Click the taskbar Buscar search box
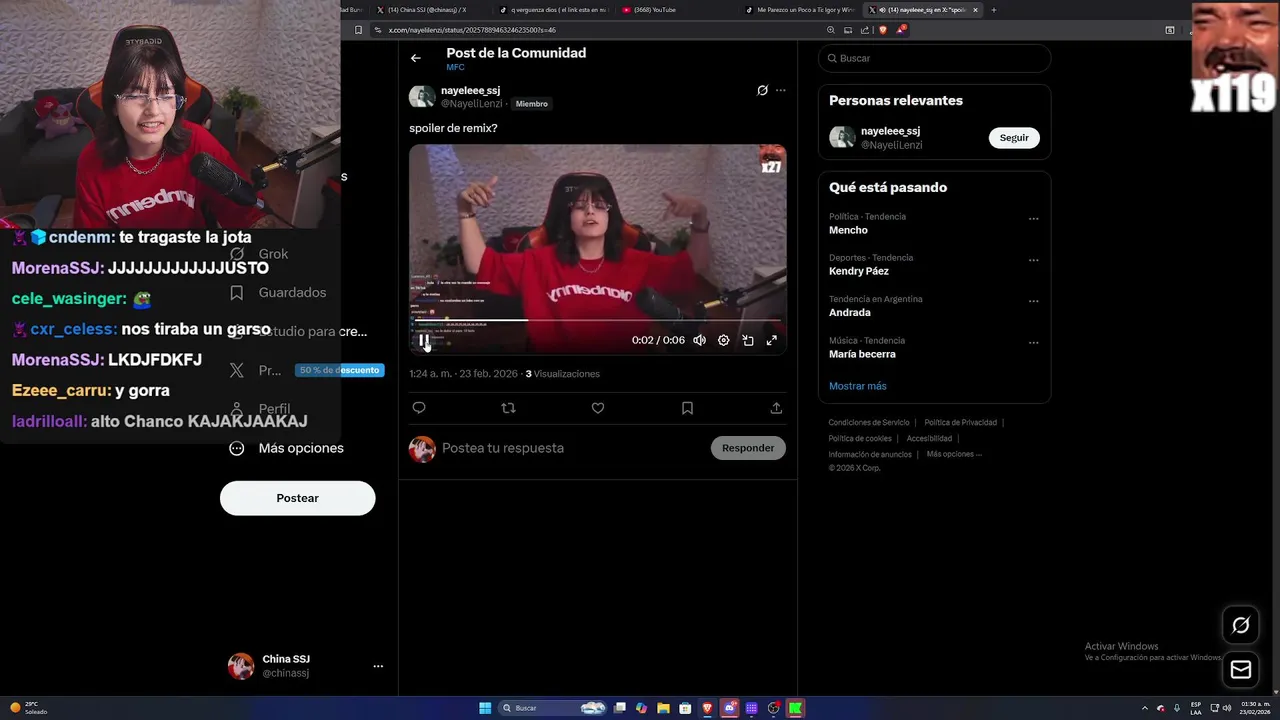 [x=553, y=708]
